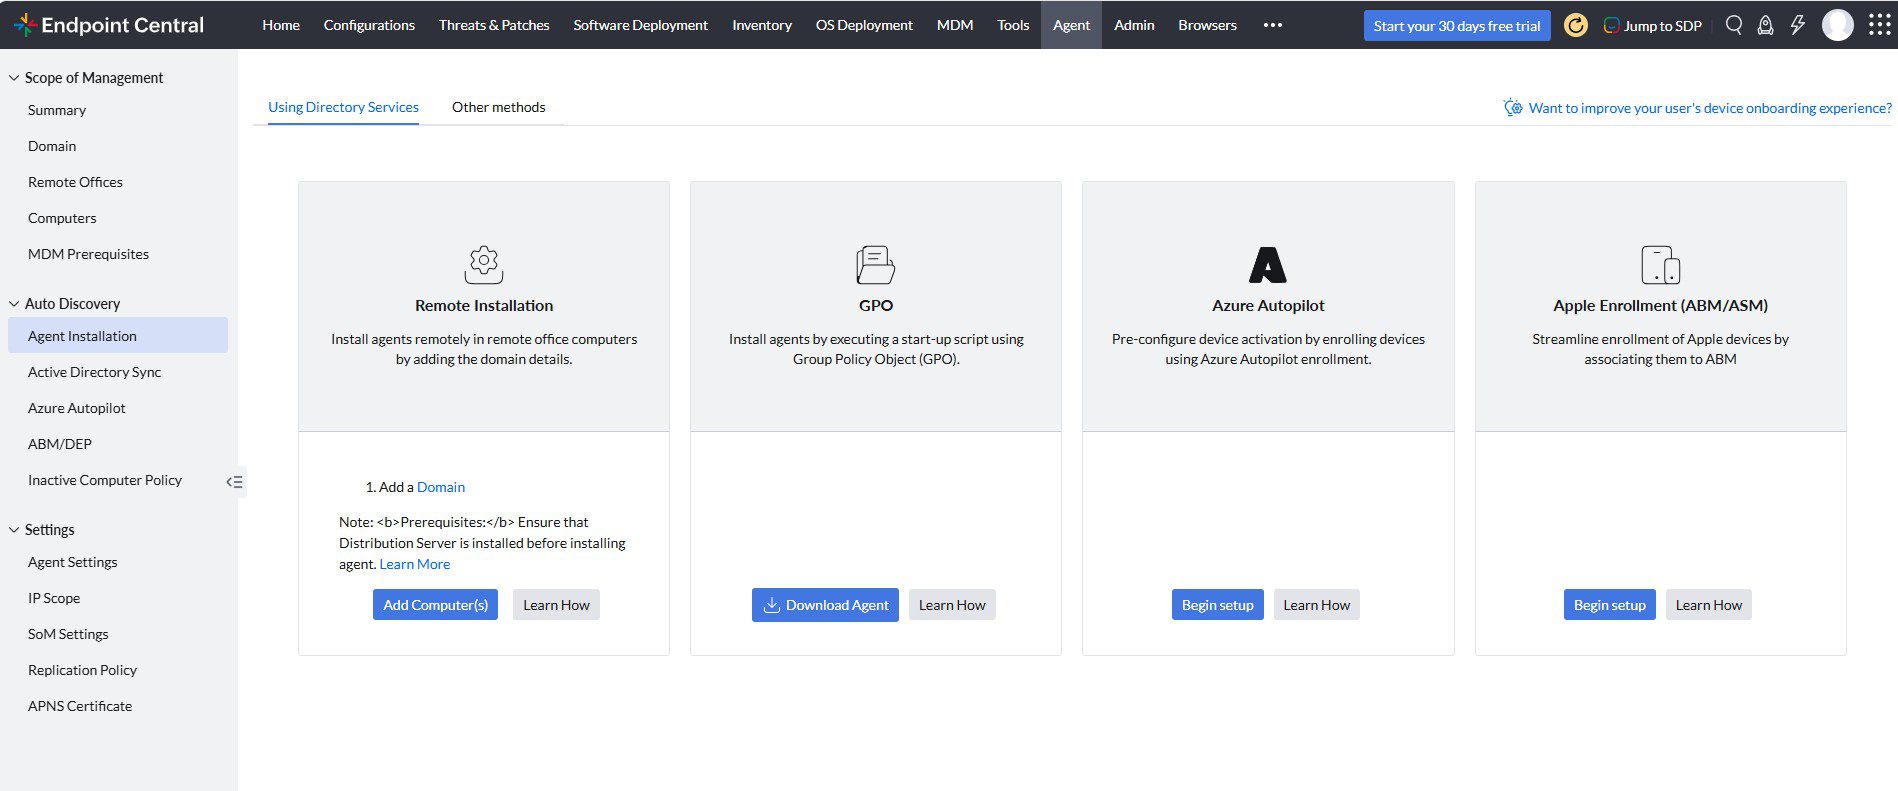Open Computers in the sidebar

coord(62,218)
